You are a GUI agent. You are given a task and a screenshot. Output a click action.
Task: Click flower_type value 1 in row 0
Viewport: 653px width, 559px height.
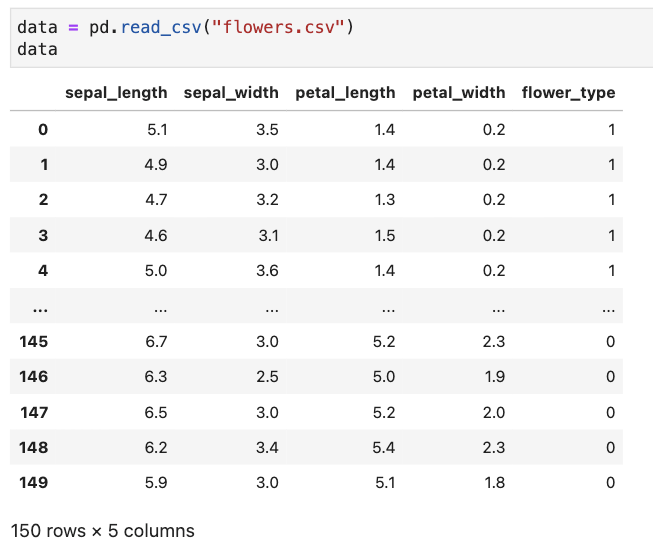(x=611, y=130)
